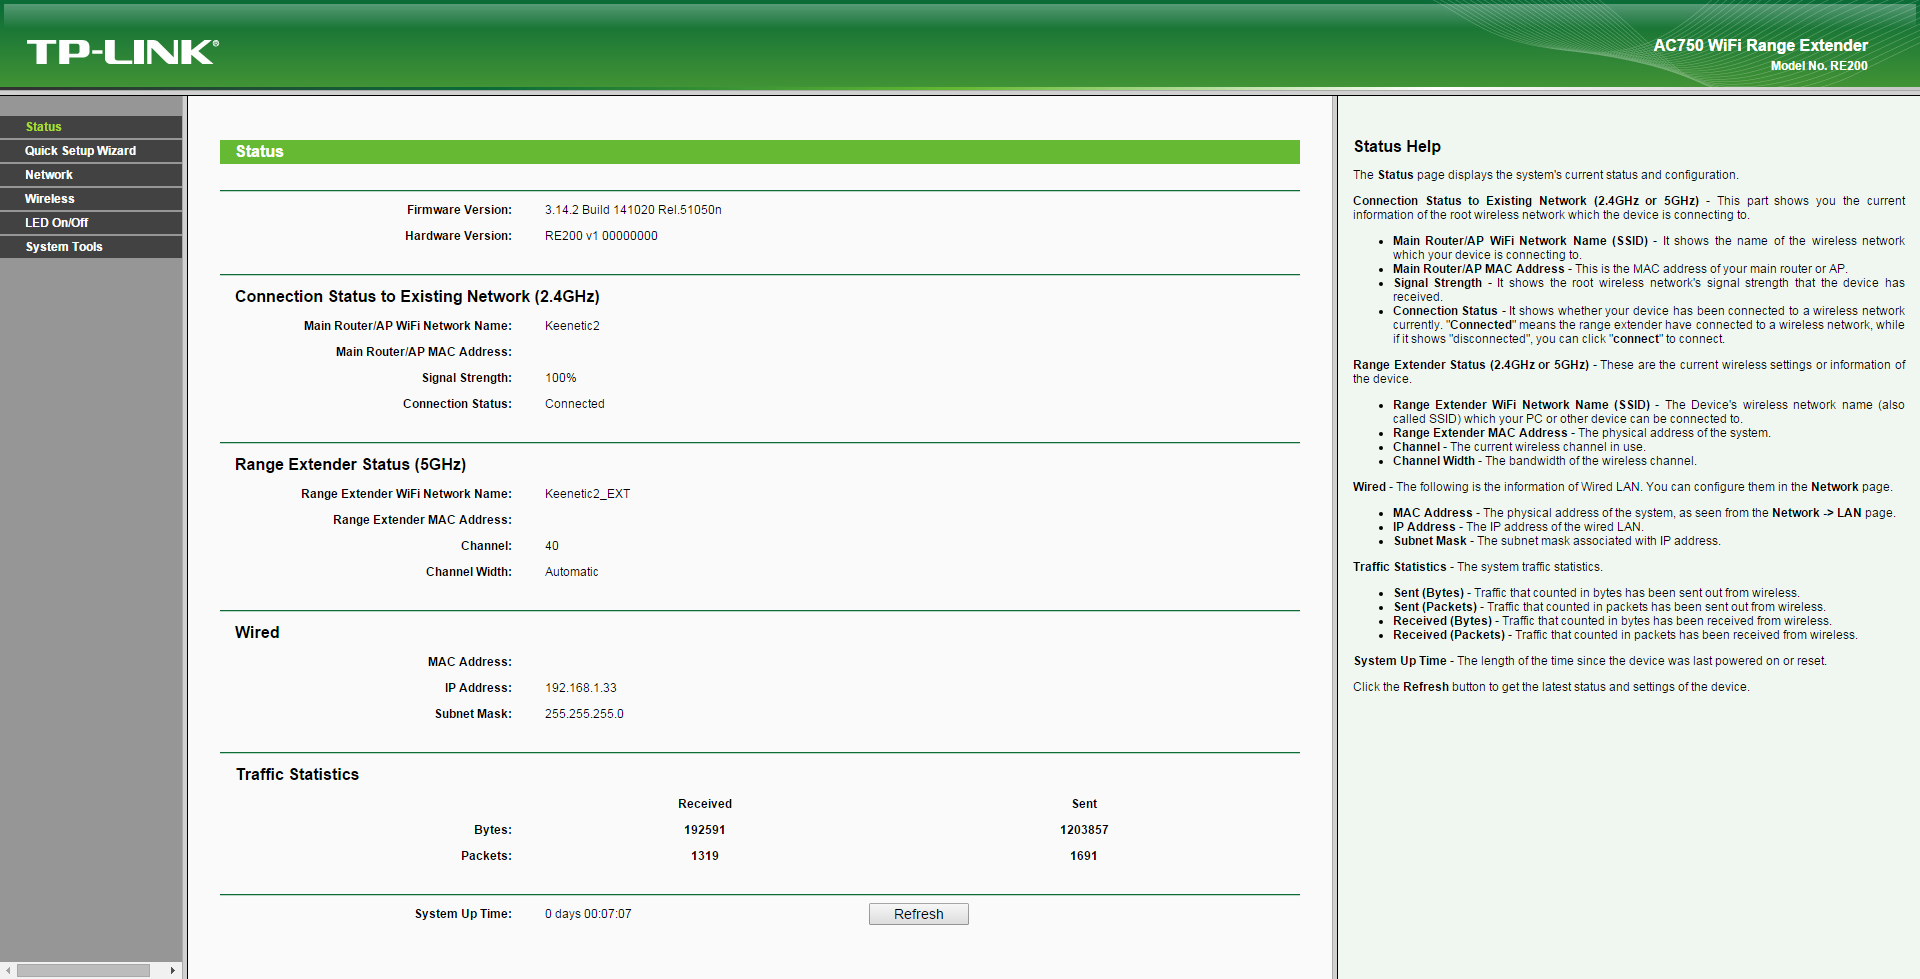Open the Quick Setup Wizard

80,151
